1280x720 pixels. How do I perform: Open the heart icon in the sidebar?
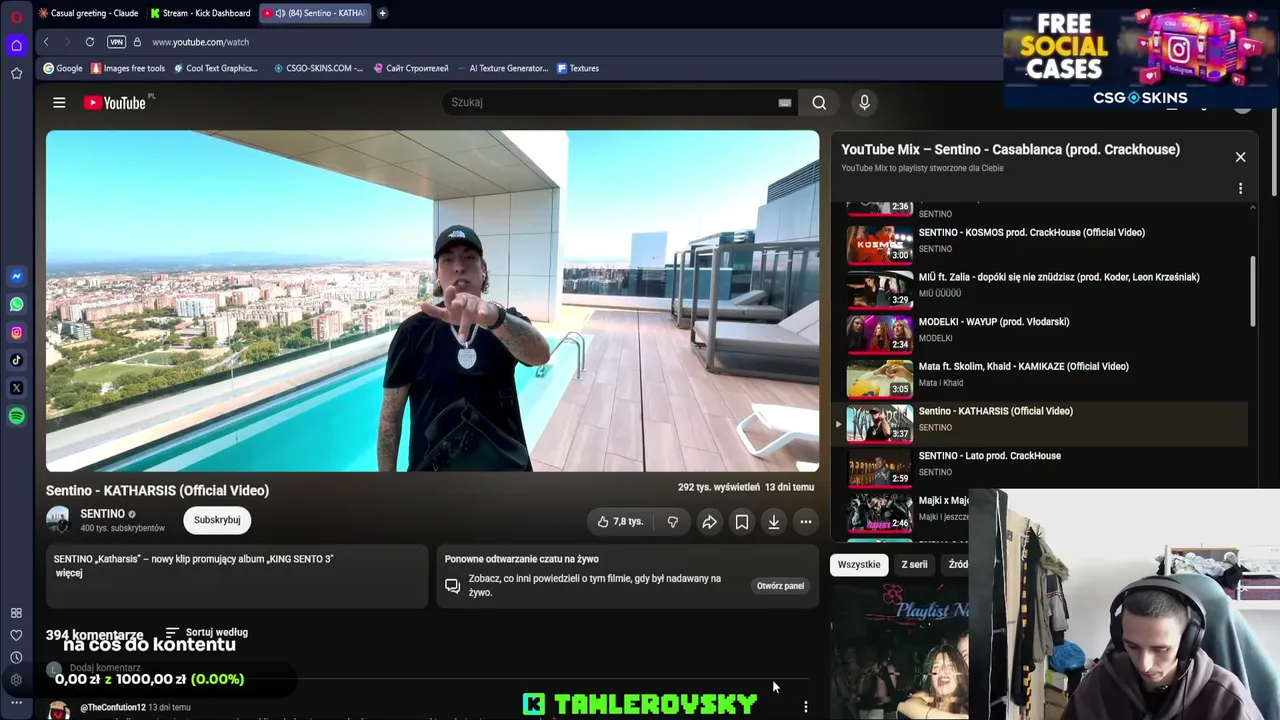[x=16, y=635]
